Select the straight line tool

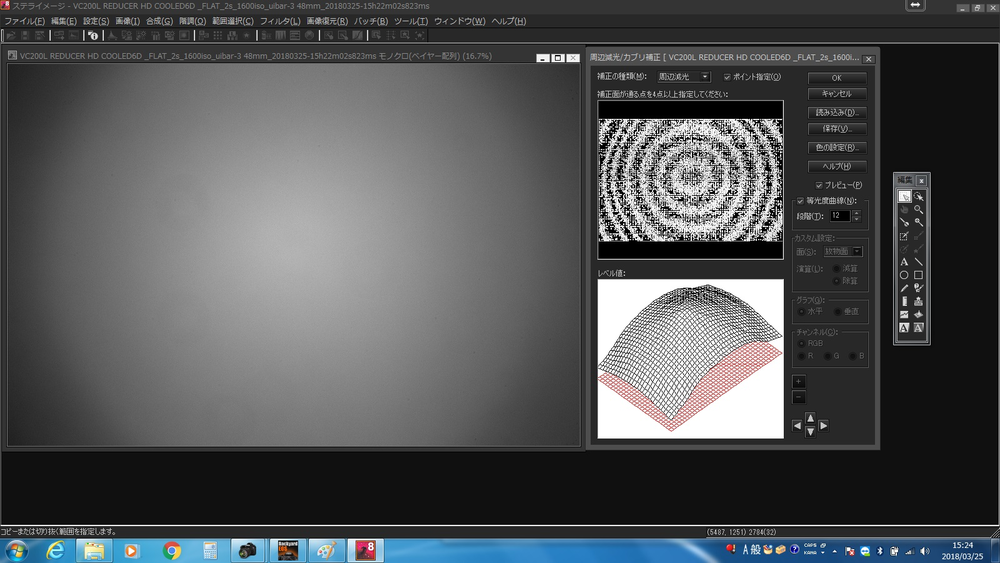point(918,262)
